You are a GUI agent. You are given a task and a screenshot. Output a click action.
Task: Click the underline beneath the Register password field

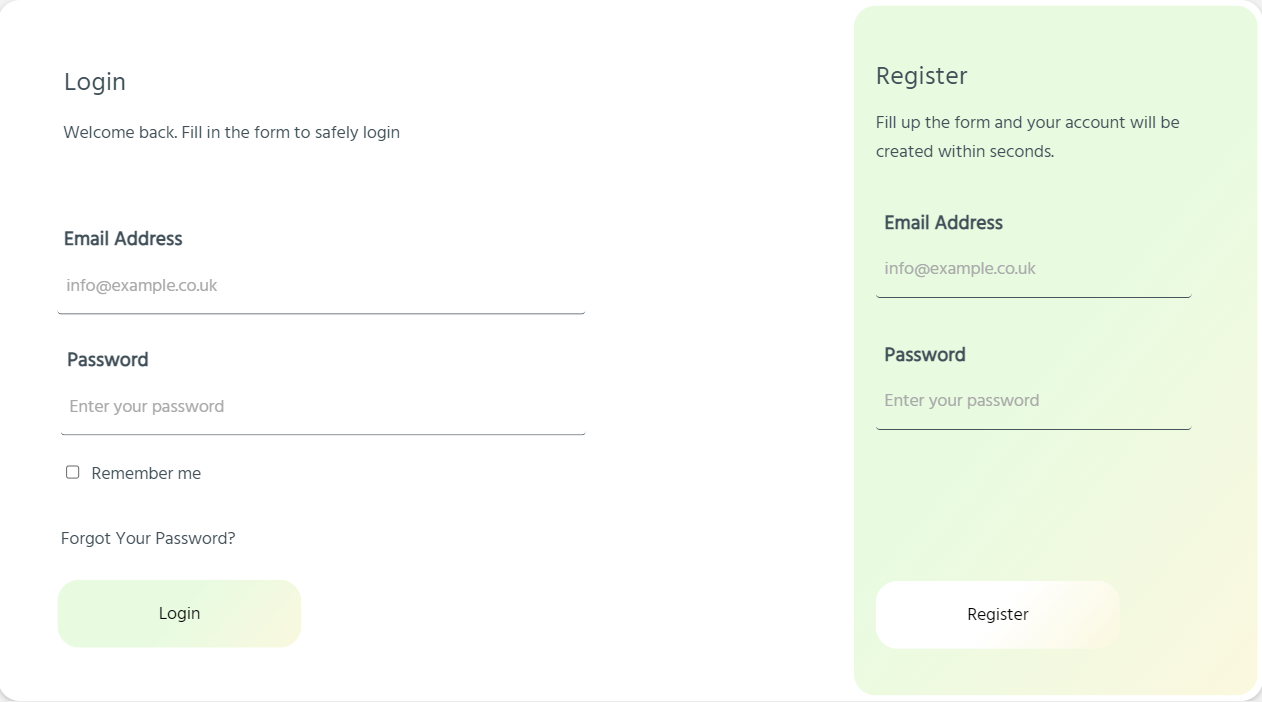[1033, 429]
